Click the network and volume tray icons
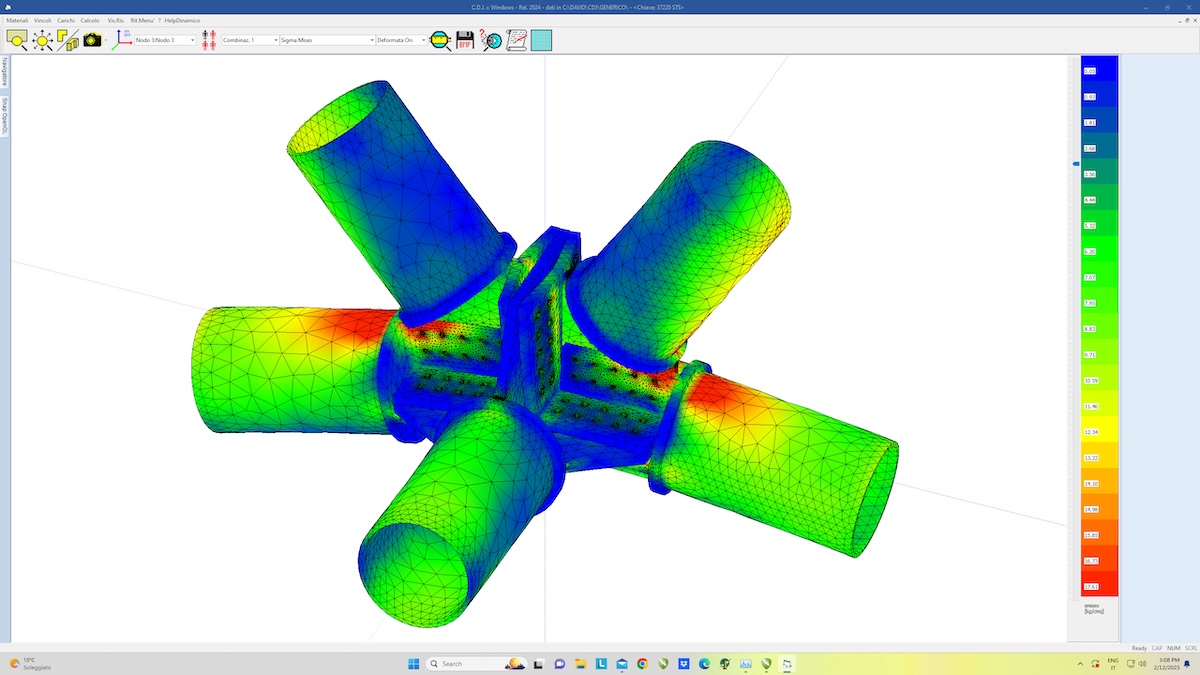The height and width of the screenshot is (675, 1200). tap(1138, 664)
